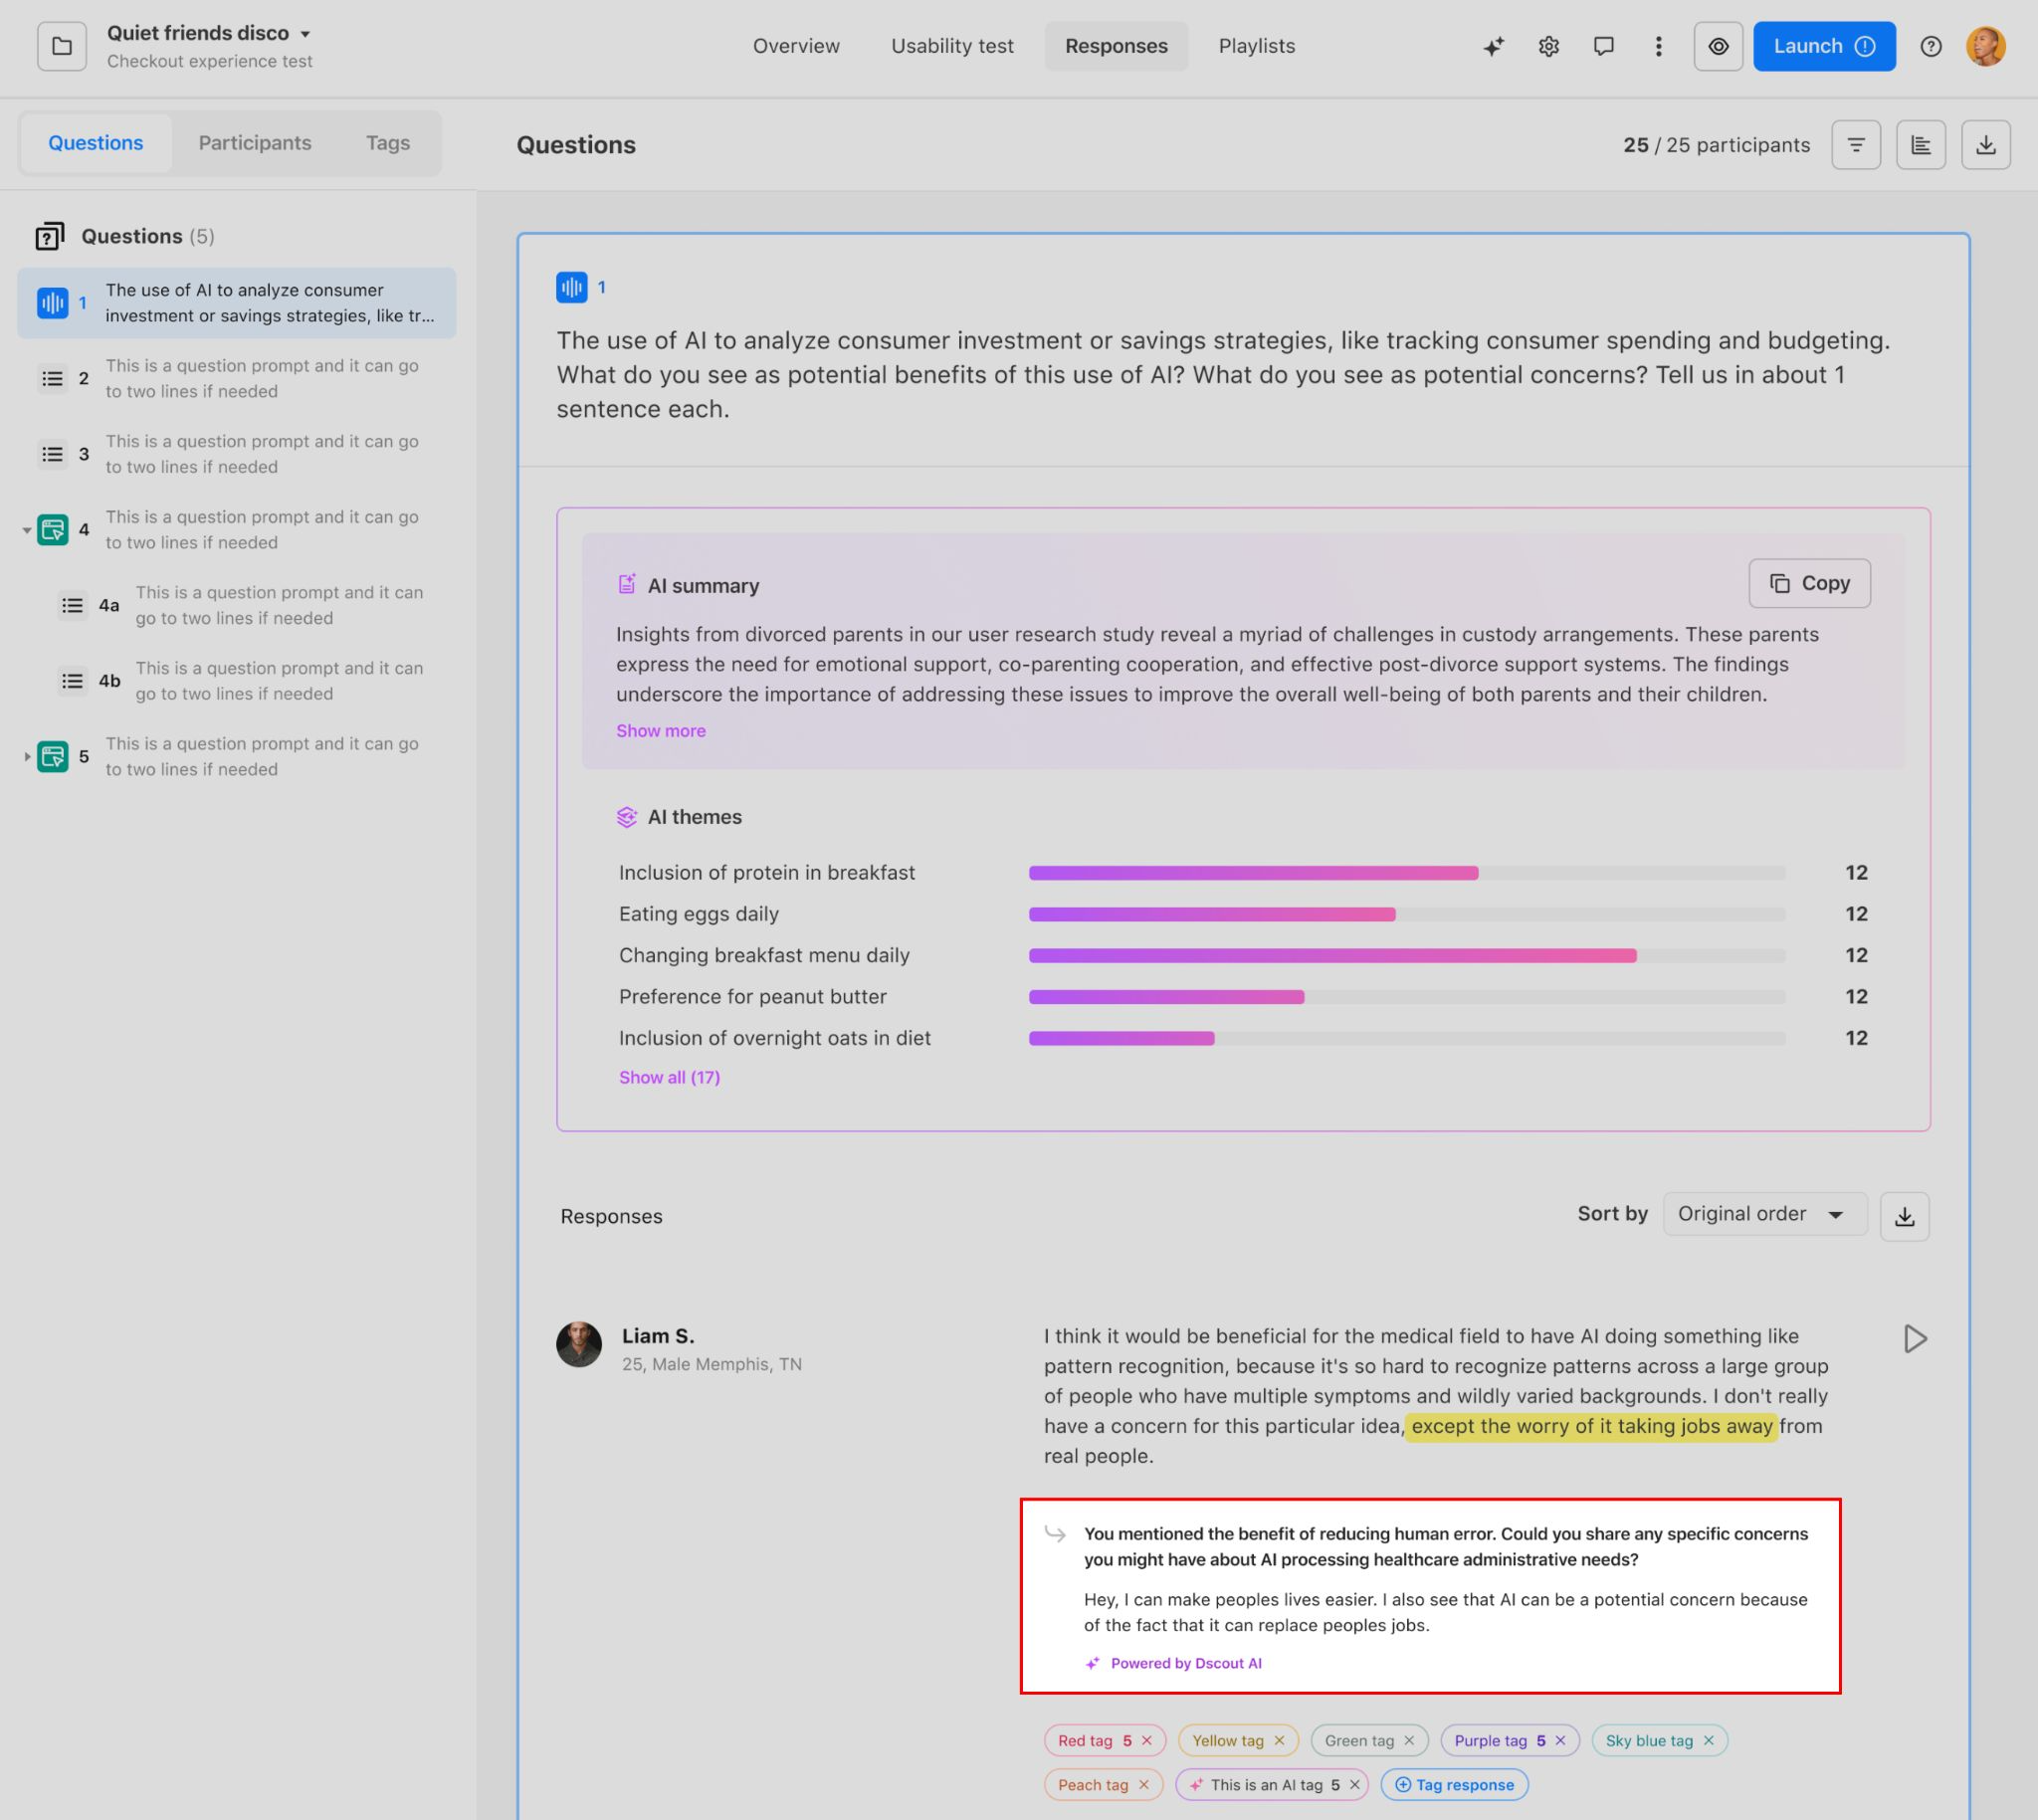Click Show all (17) themes link
2038x1820 pixels.
point(669,1077)
